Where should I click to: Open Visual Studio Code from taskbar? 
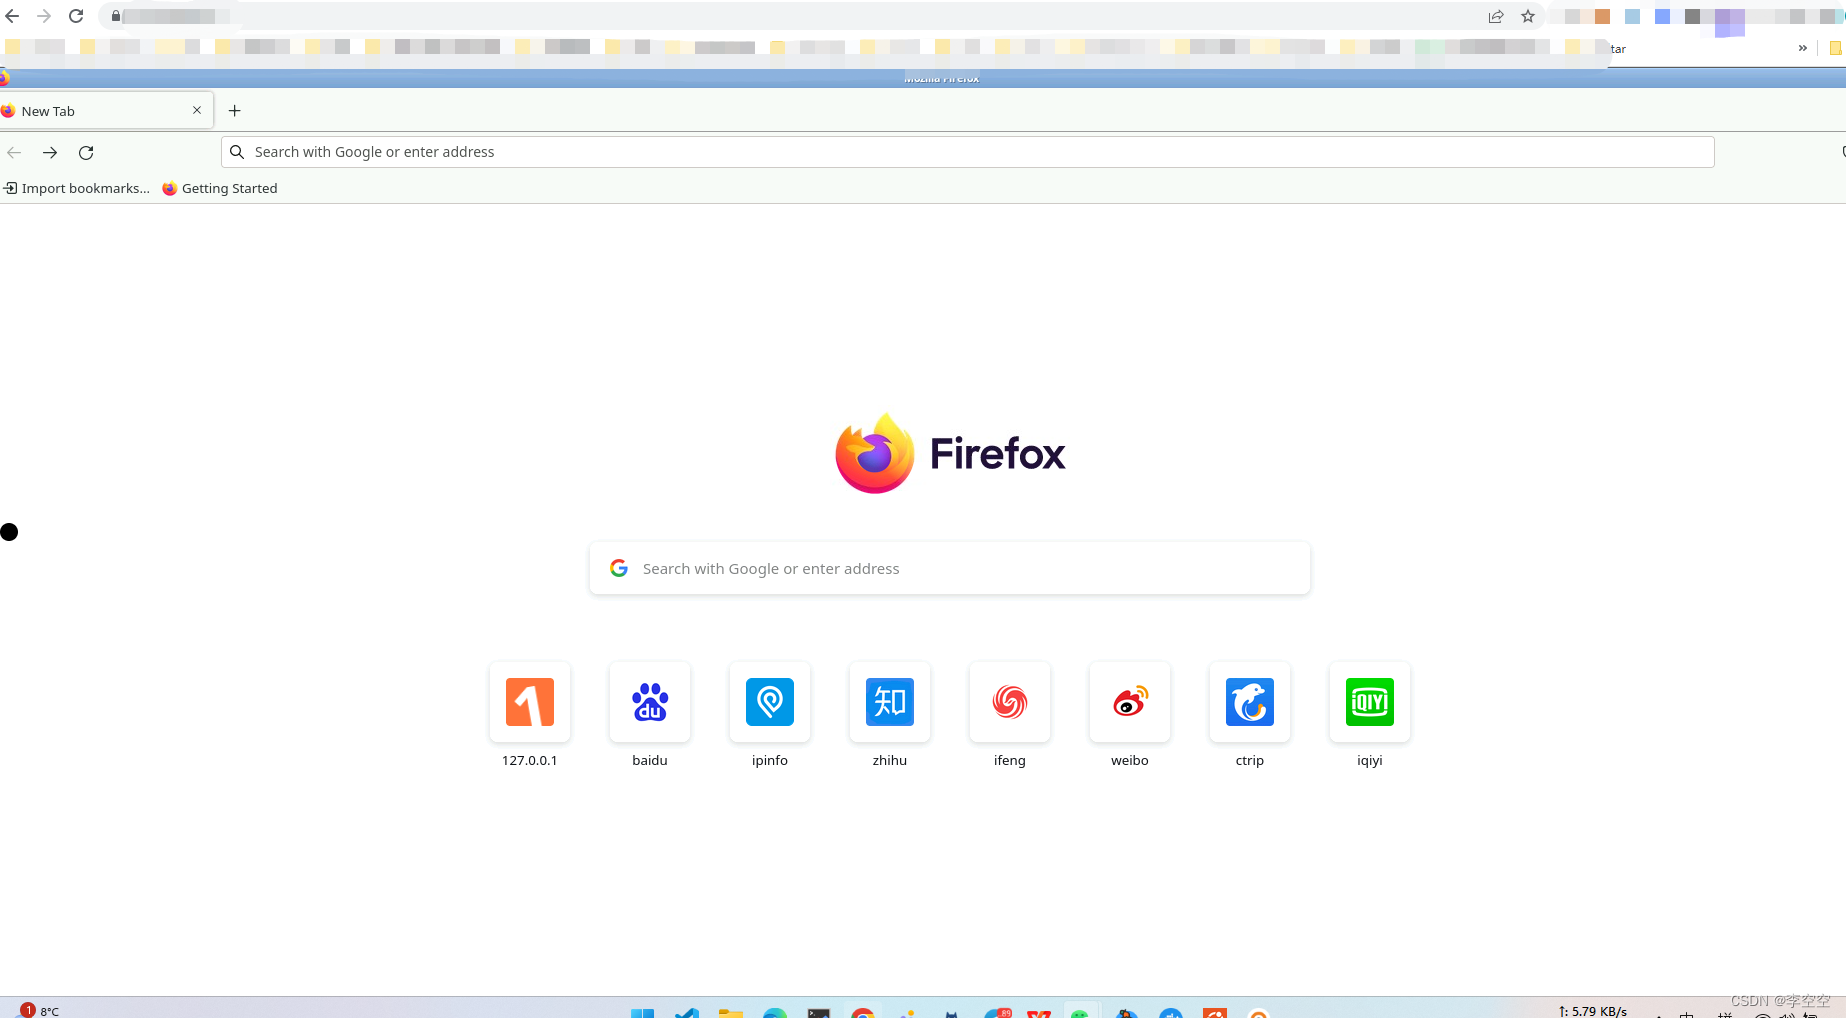(x=686, y=1012)
